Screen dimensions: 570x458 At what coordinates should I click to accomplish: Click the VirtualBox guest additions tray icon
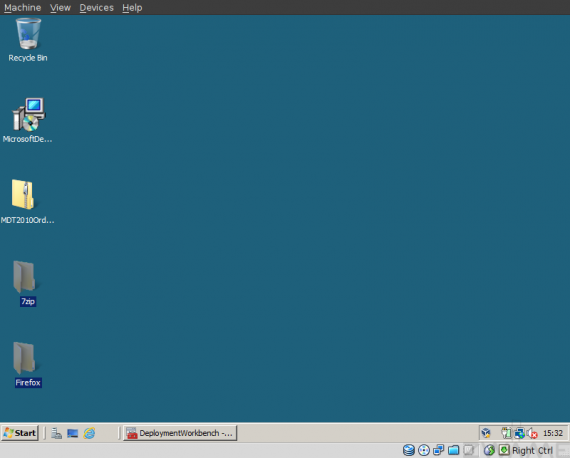point(486,433)
